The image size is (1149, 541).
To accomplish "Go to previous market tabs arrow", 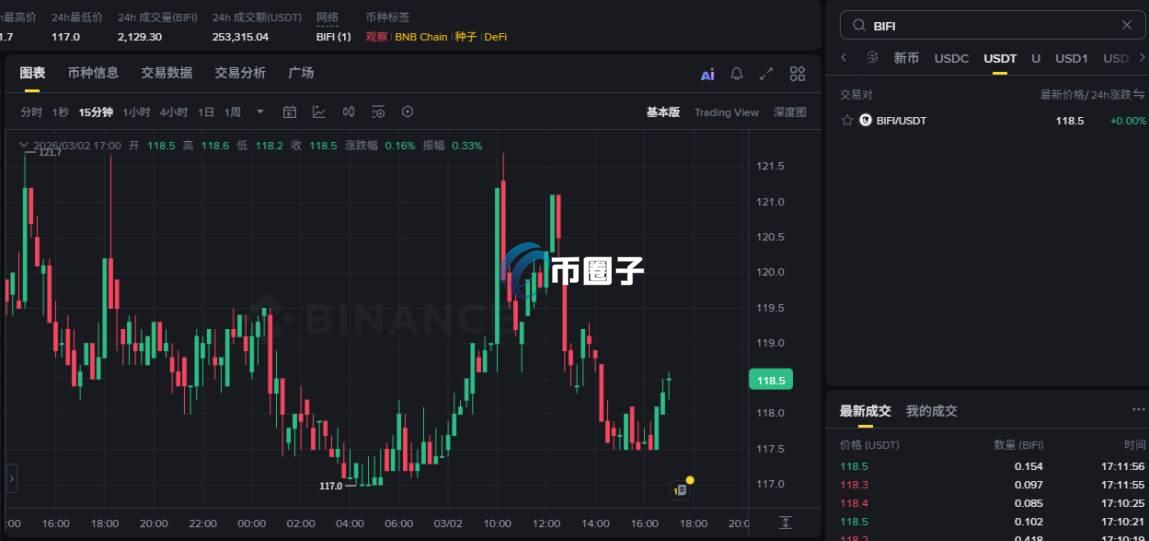I will pyautogui.click(x=843, y=57).
